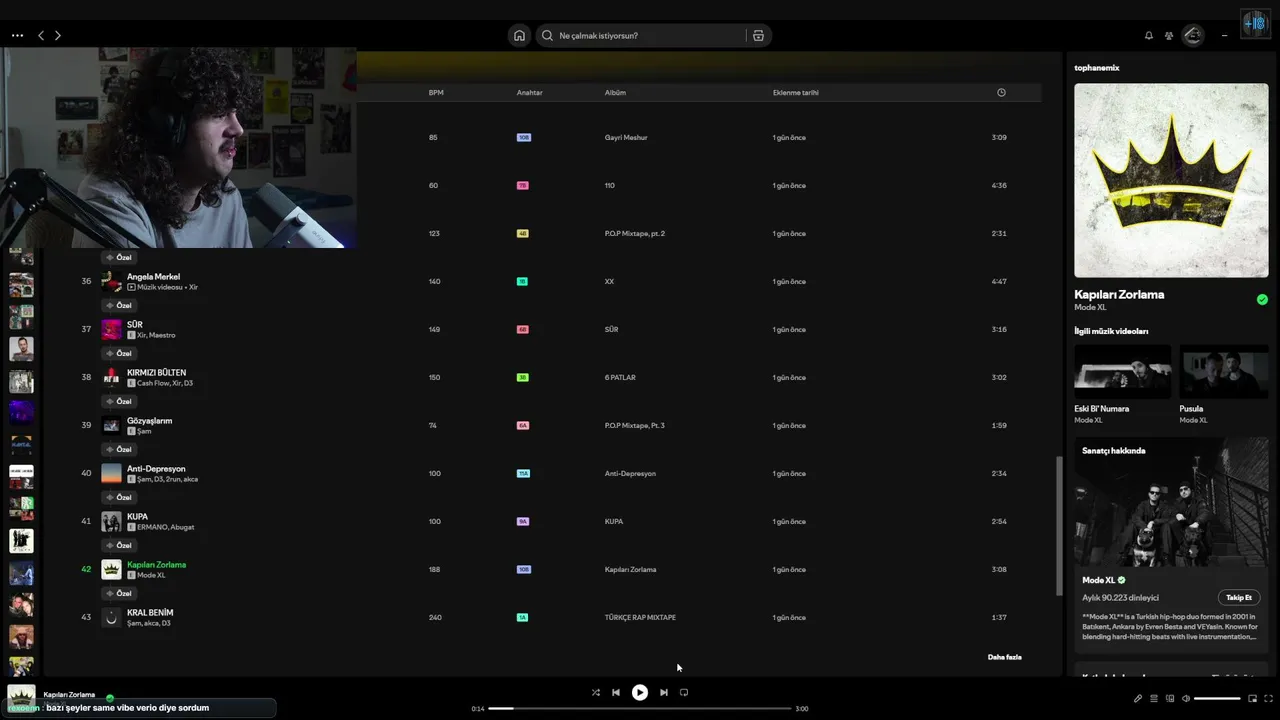Viewport: 1280px width, 720px height.
Task: Minimize the Spotify window
Action: pyautogui.click(x=1224, y=35)
